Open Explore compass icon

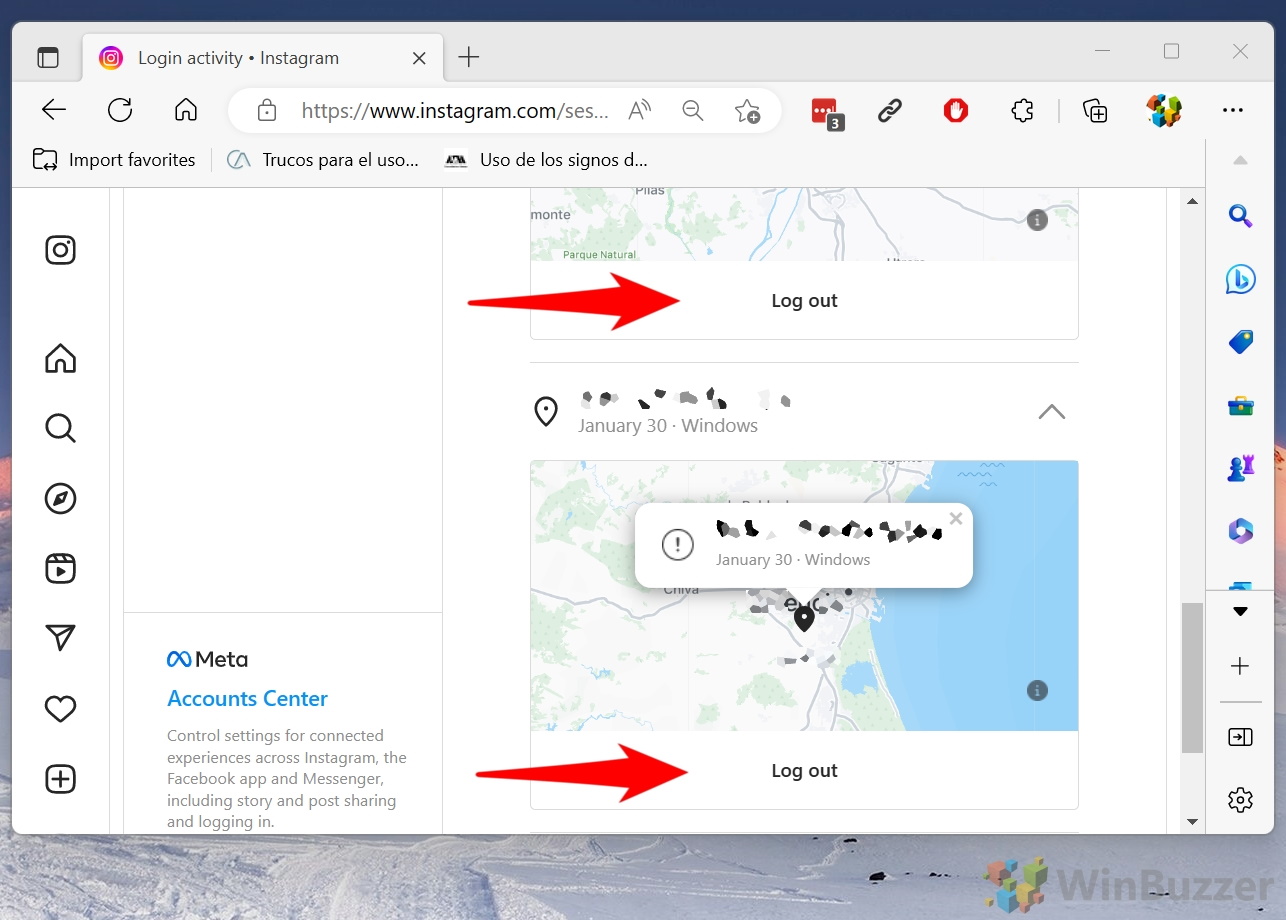click(61, 498)
